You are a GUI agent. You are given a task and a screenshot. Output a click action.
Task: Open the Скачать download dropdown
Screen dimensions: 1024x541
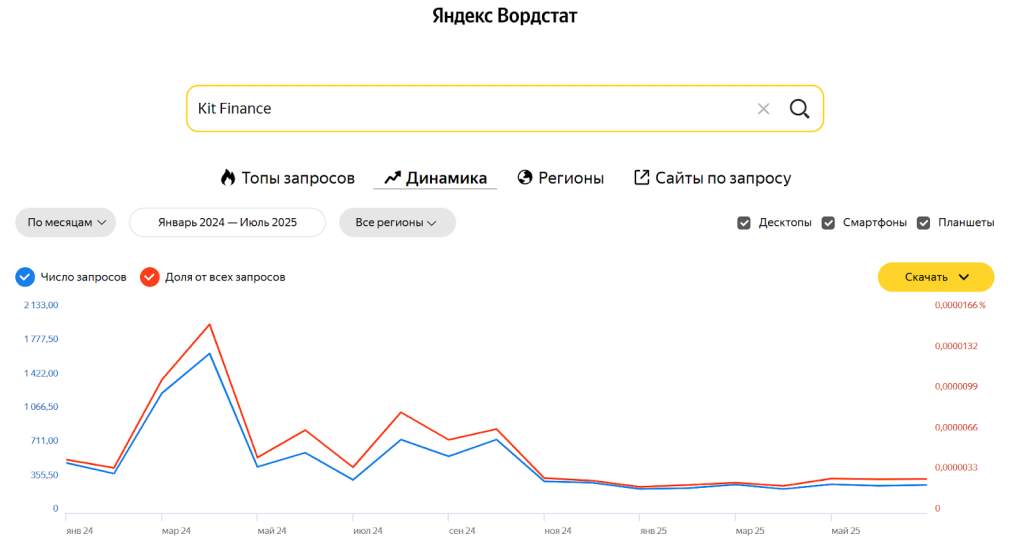[x=936, y=277]
